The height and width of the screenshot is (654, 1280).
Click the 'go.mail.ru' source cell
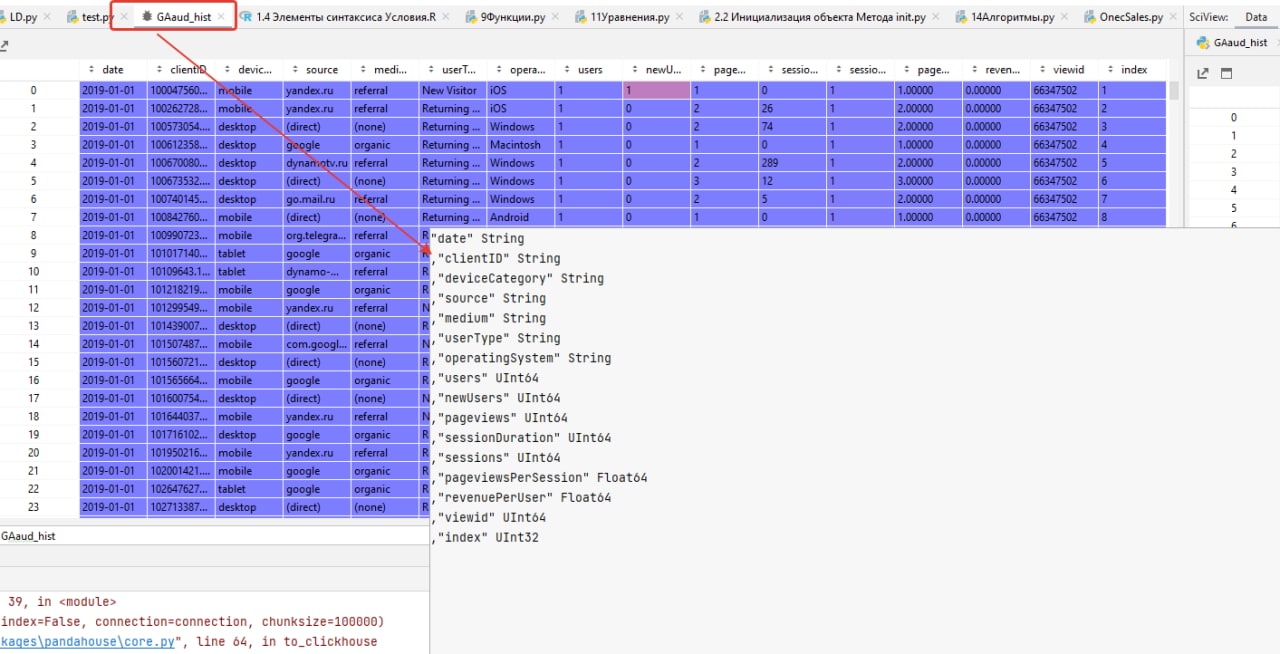coord(317,199)
